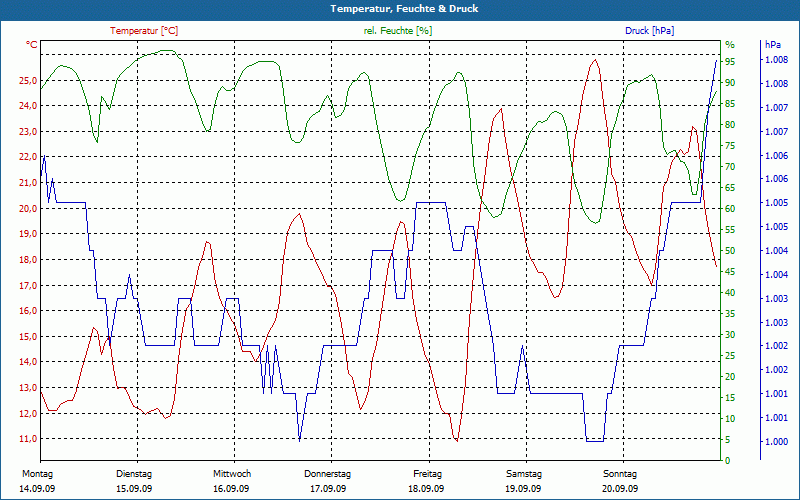Click the green '30' humidity axis value
This screenshot has width=800, height=500.
[730, 335]
